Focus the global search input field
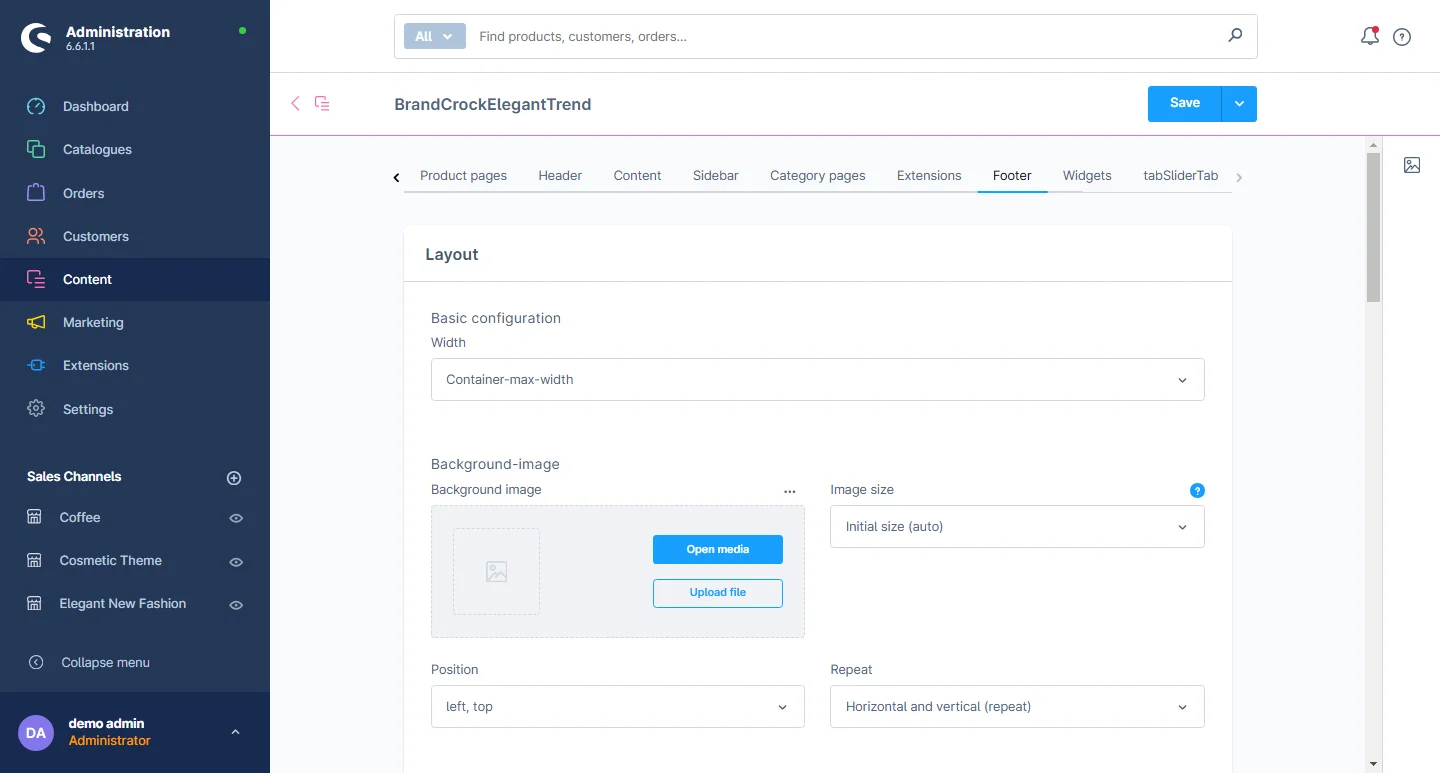Image resolution: width=1440 pixels, height=773 pixels. (840, 36)
